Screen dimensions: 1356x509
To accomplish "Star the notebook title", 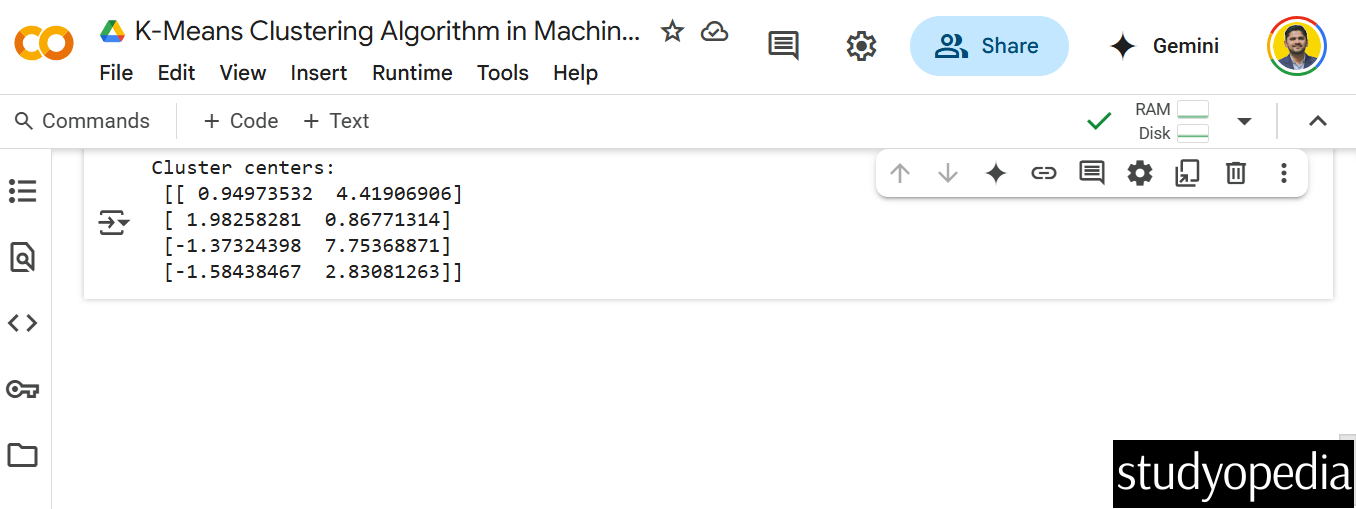I will click(672, 32).
